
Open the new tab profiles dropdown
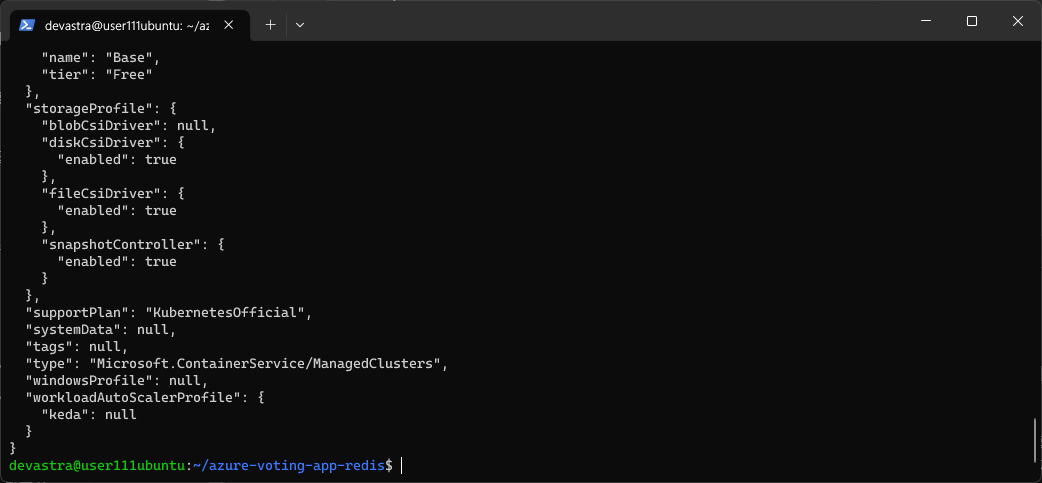pyautogui.click(x=300, y=25)
